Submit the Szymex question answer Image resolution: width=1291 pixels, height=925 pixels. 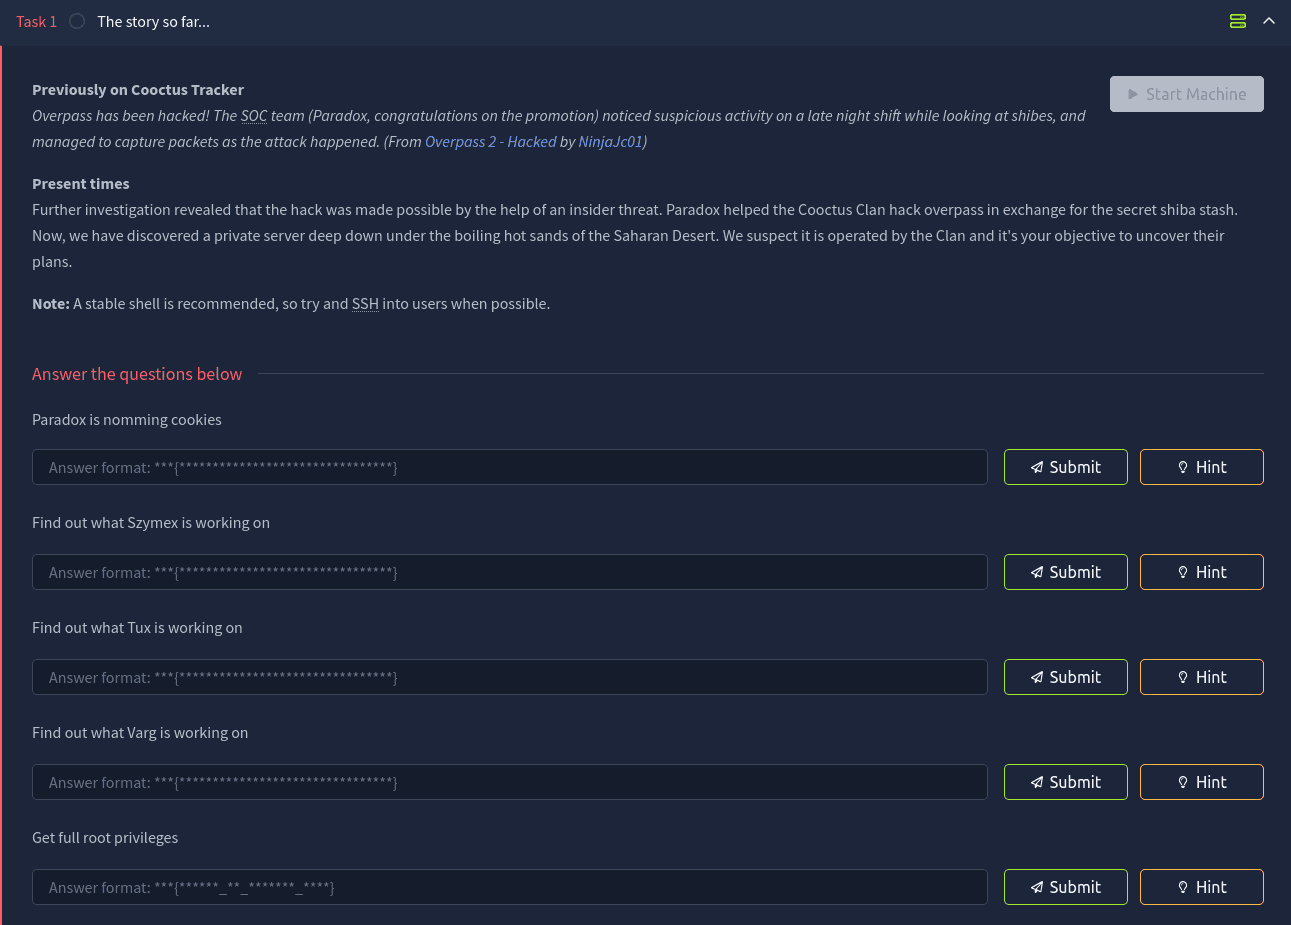[1065, 572]
